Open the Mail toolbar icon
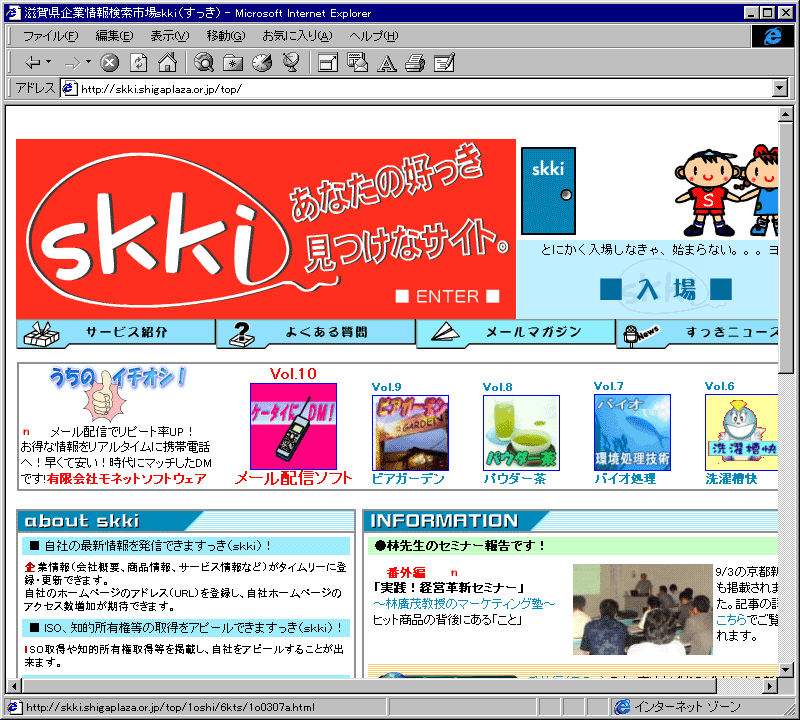 [357, 62]
